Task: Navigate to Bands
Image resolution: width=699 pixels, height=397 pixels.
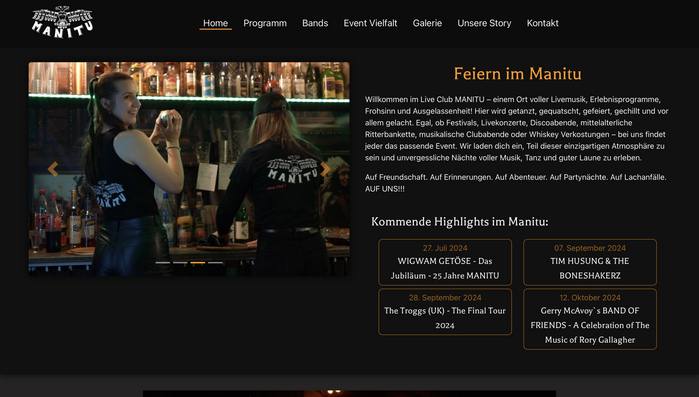Action: [315, 23]
